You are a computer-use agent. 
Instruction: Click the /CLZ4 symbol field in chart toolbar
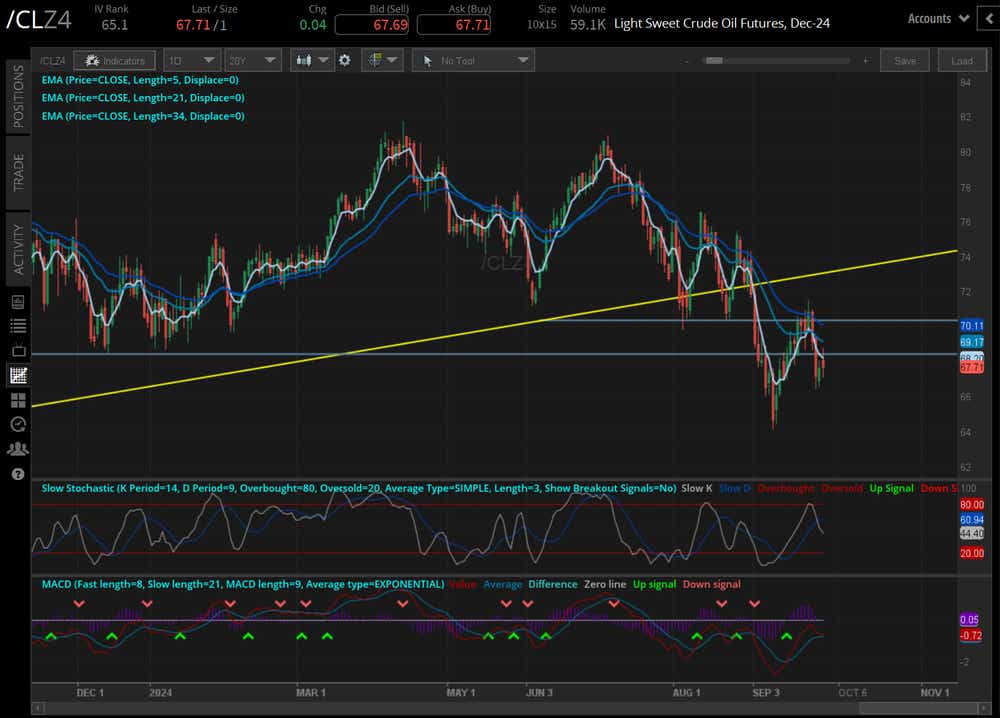52,61
